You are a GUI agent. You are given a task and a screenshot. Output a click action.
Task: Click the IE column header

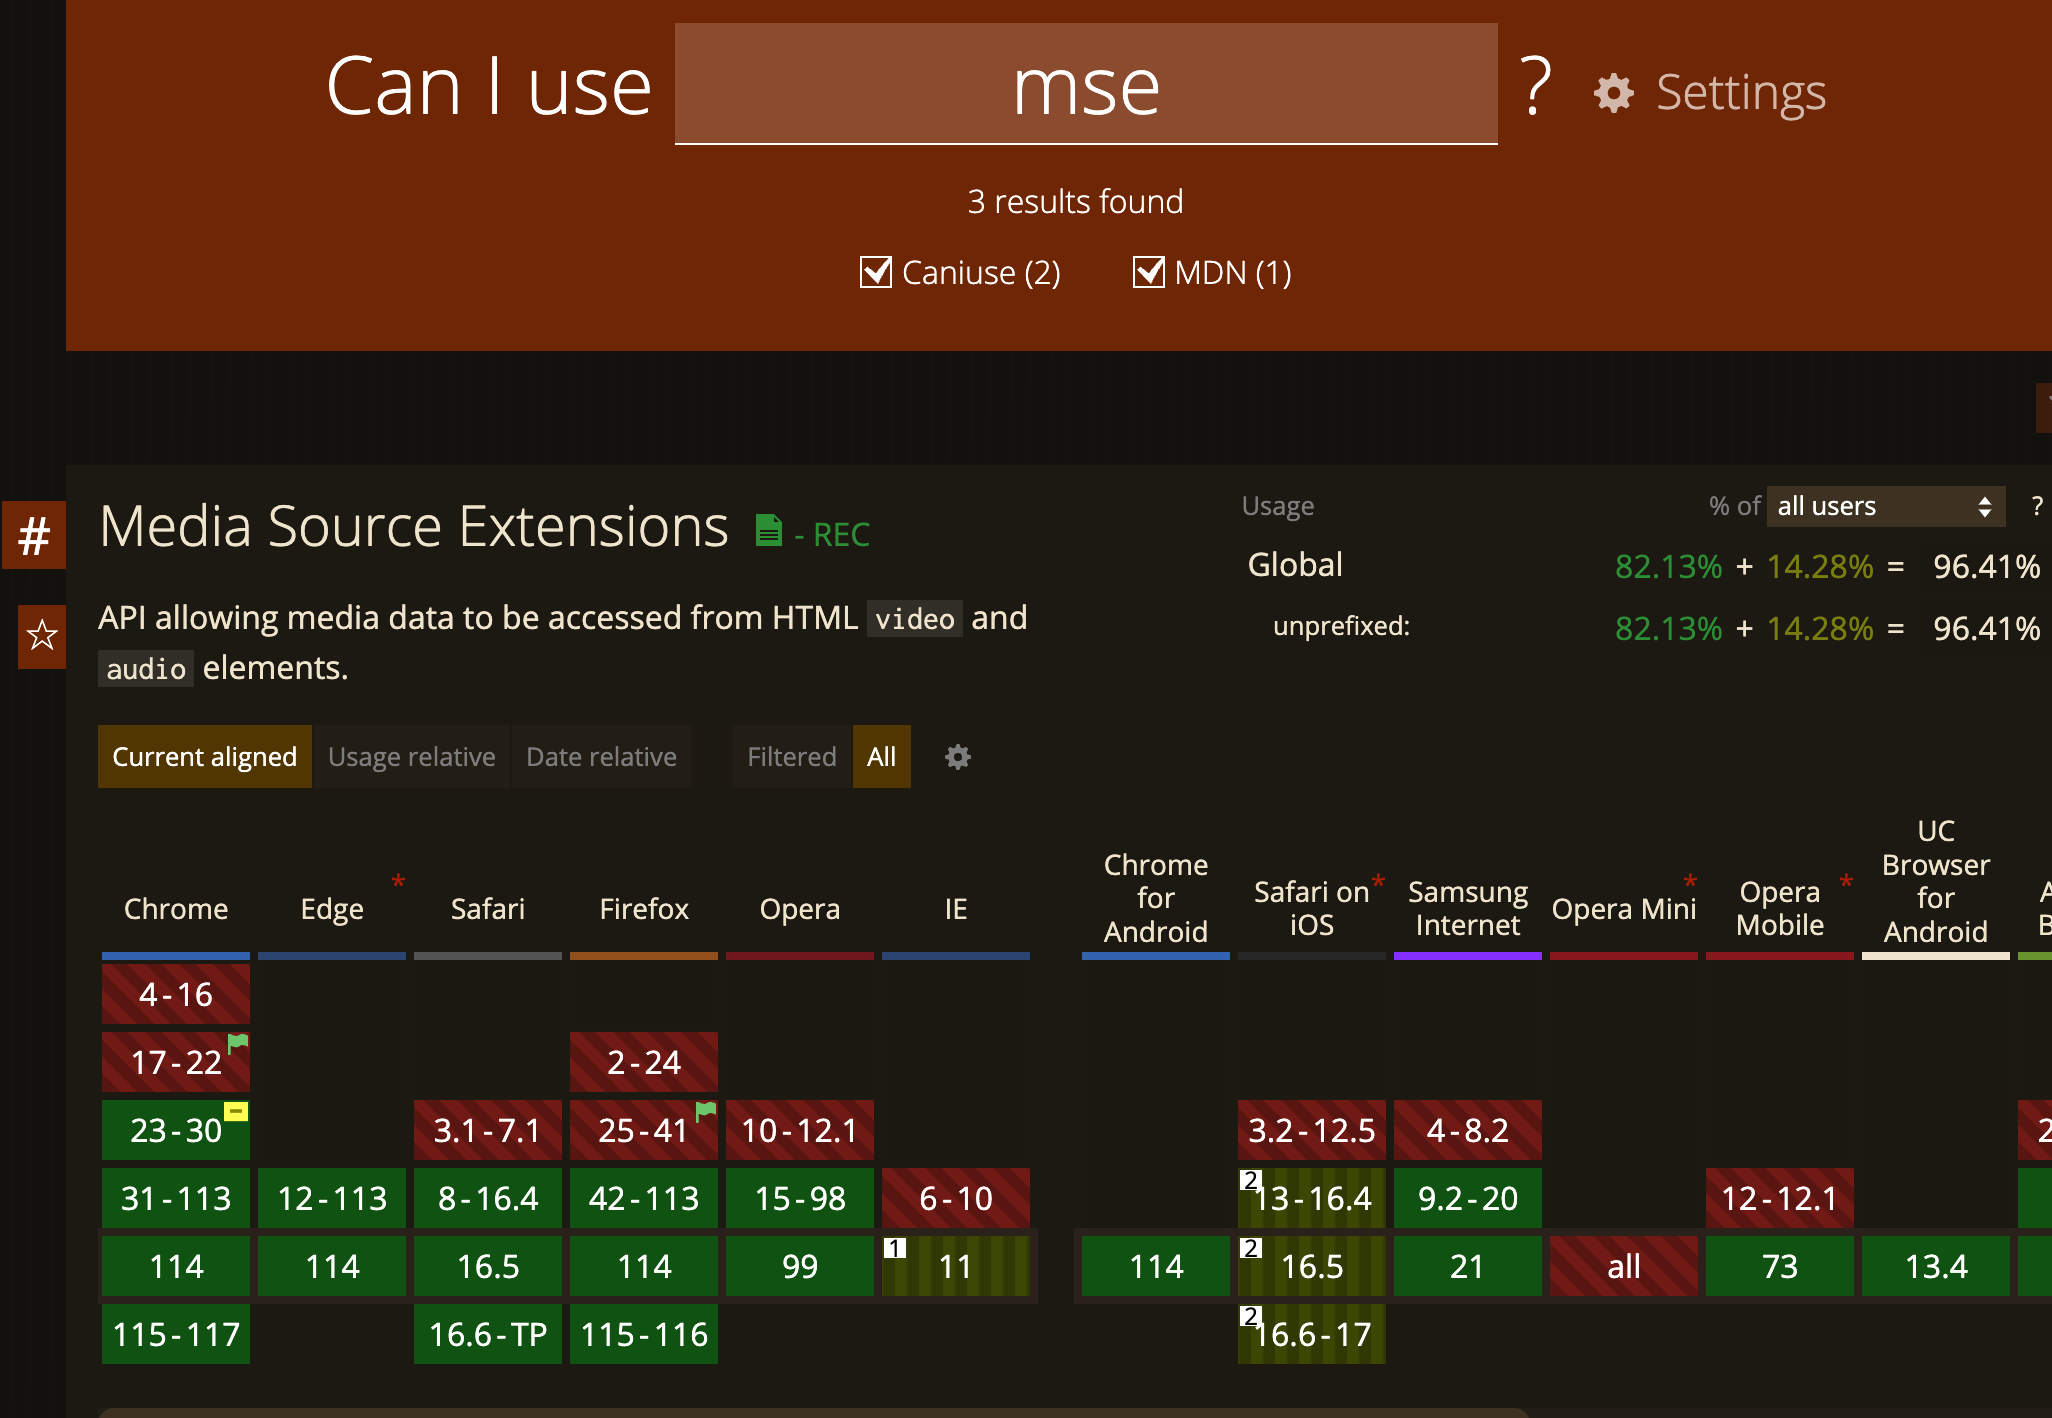[956, 909]
